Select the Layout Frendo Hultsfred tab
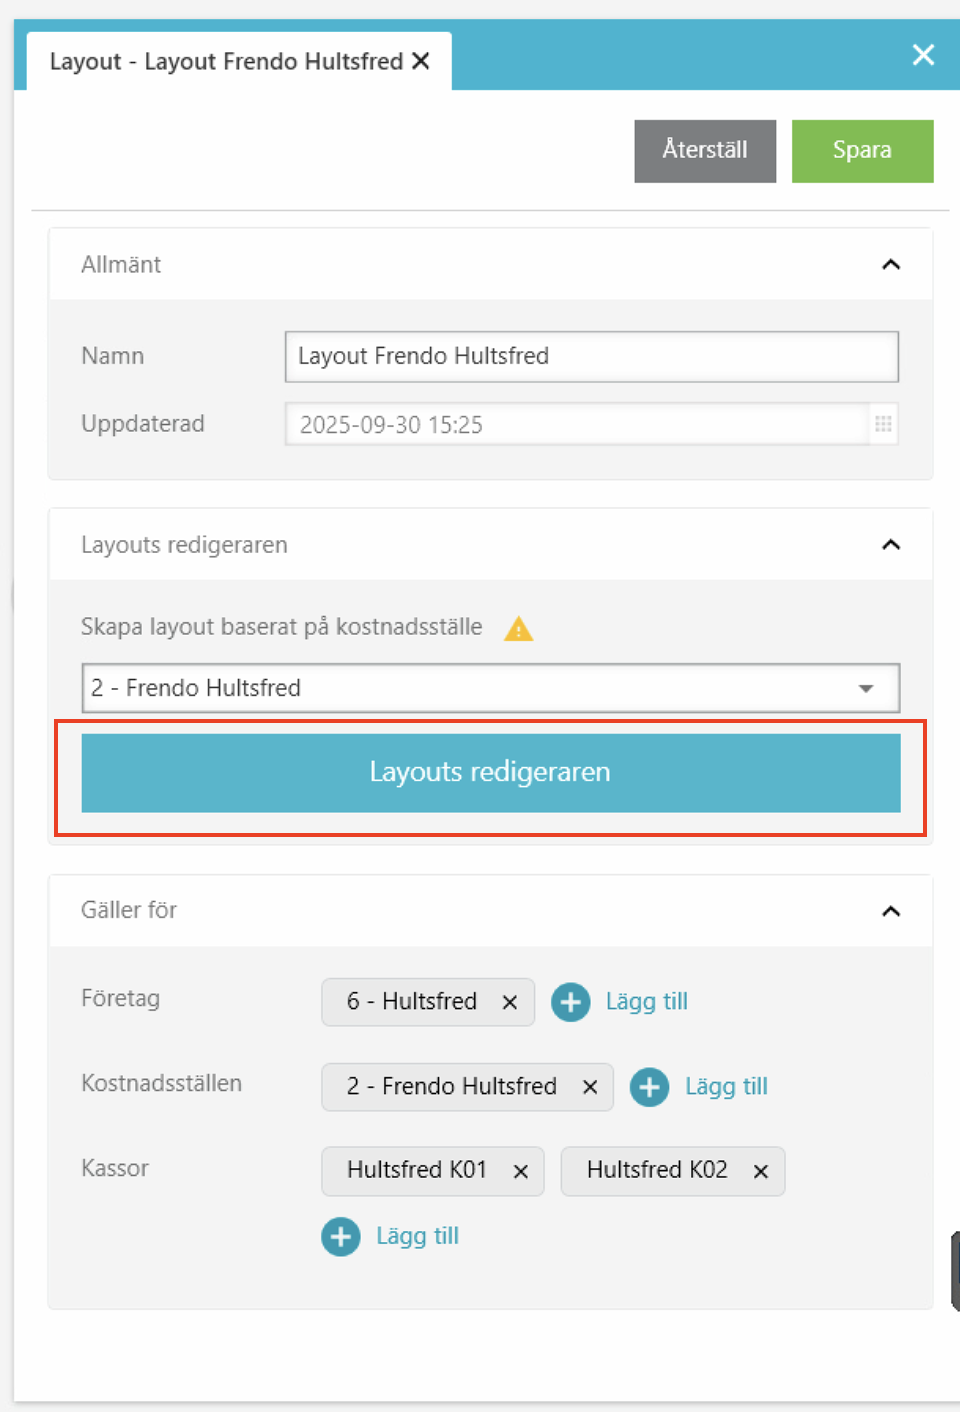Image resolution: width=960 pixels, height=1412 pixels. (226, 62)
